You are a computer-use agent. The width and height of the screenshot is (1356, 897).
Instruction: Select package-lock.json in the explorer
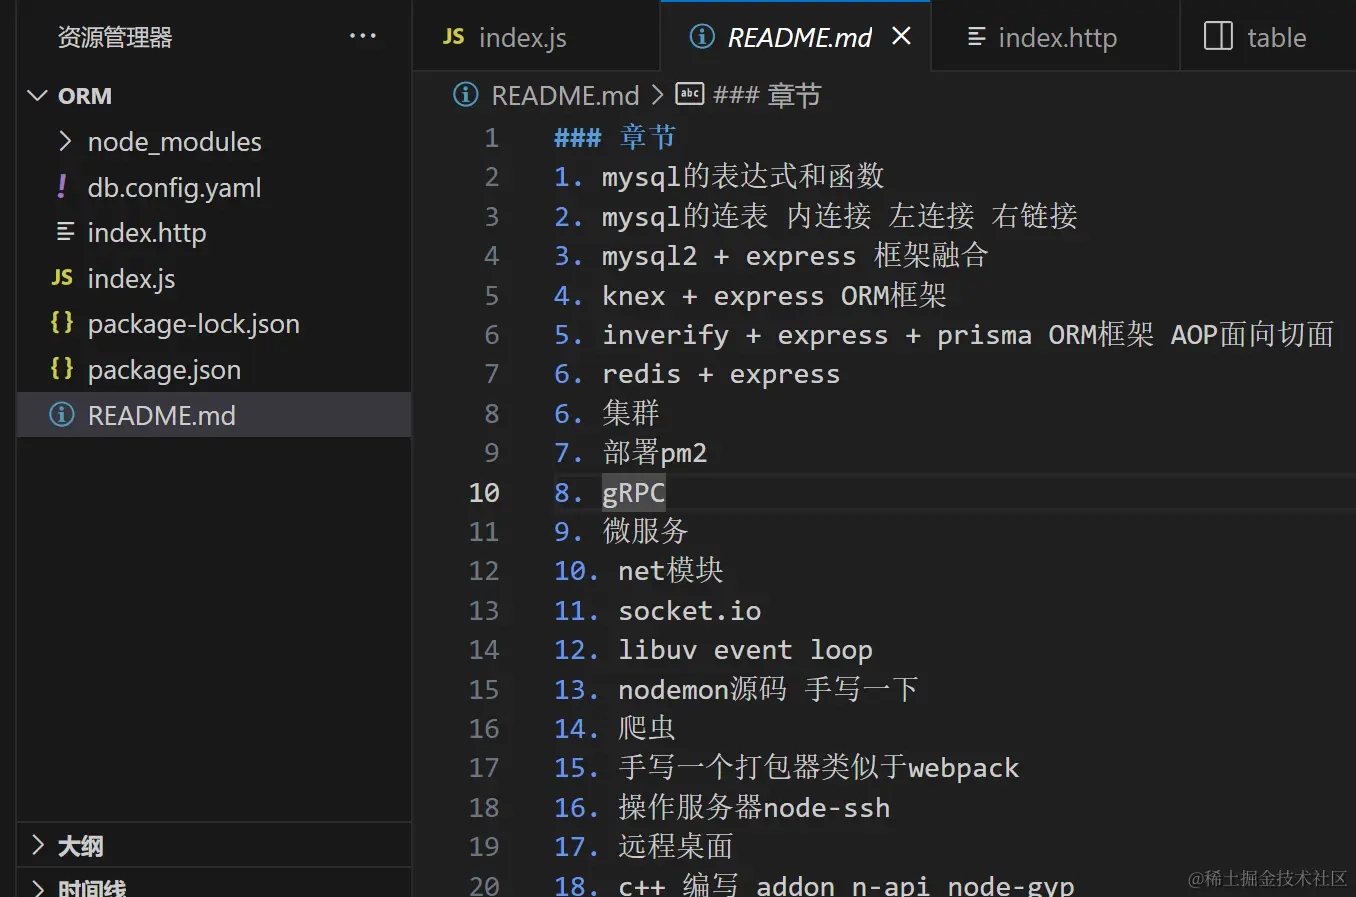pyautogui.click(x=194, y=323)
